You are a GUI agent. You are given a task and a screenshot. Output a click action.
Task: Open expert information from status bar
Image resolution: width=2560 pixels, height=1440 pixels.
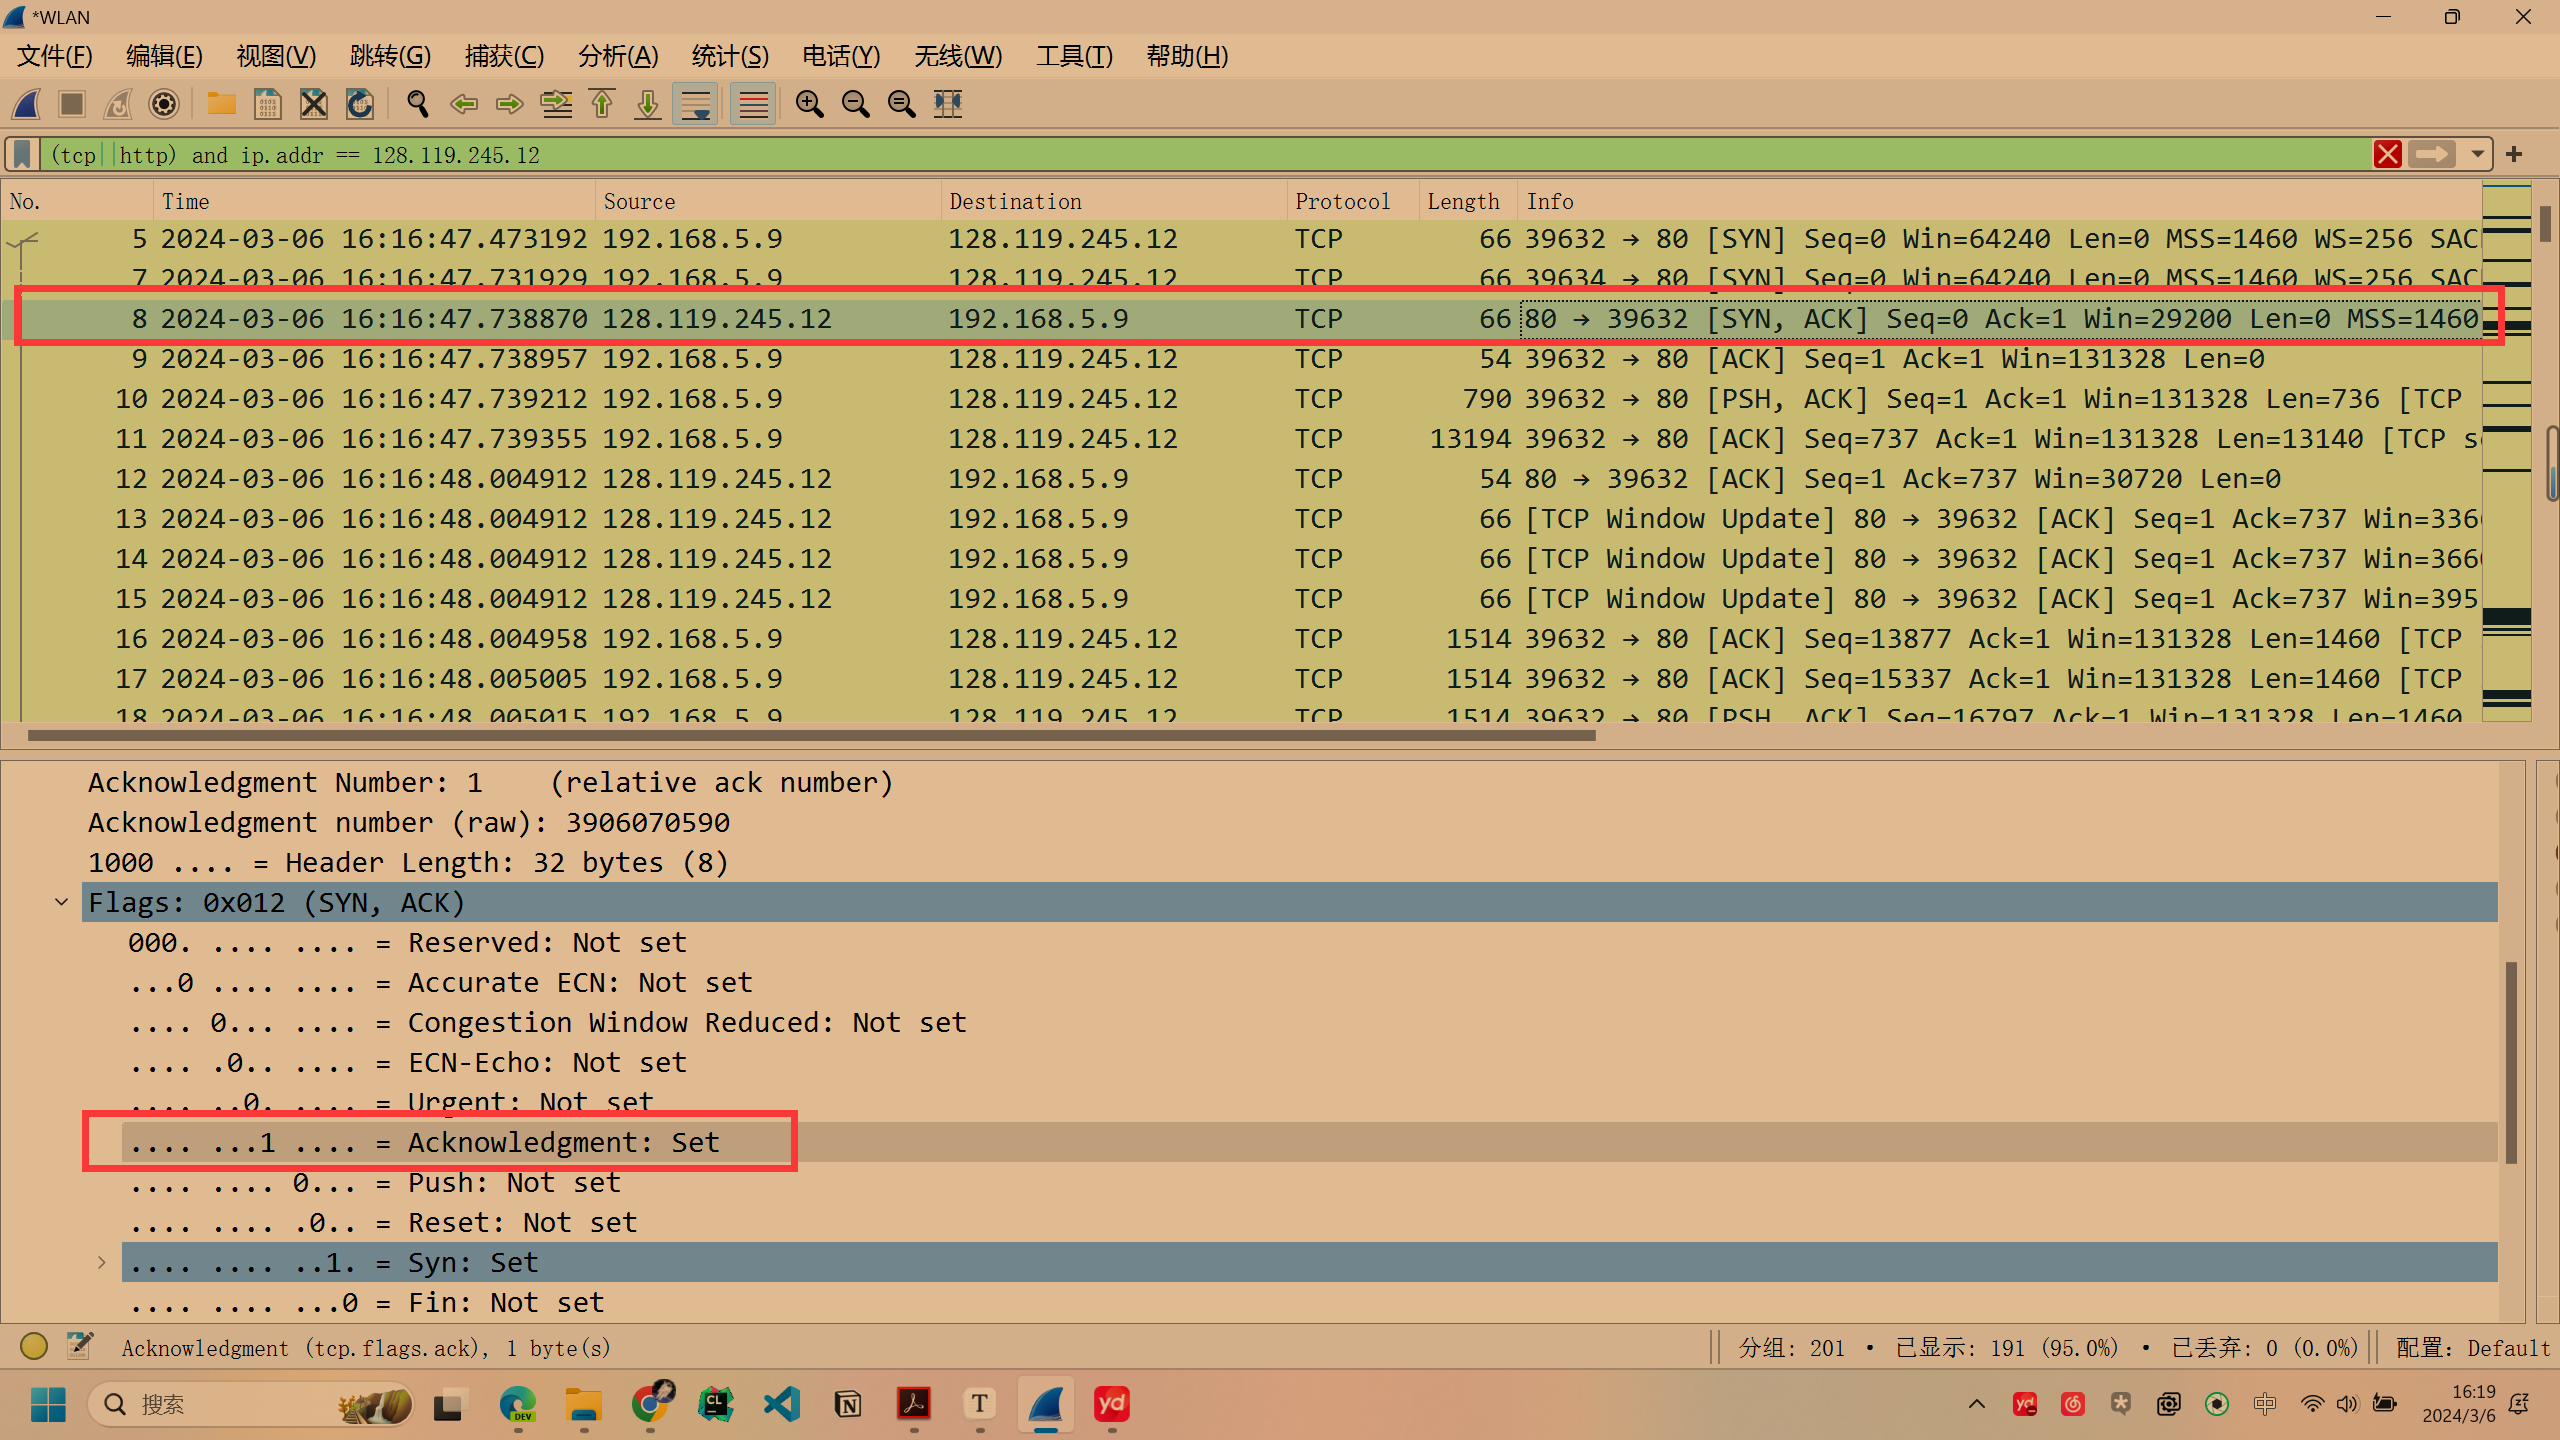tap(33, 1346)
